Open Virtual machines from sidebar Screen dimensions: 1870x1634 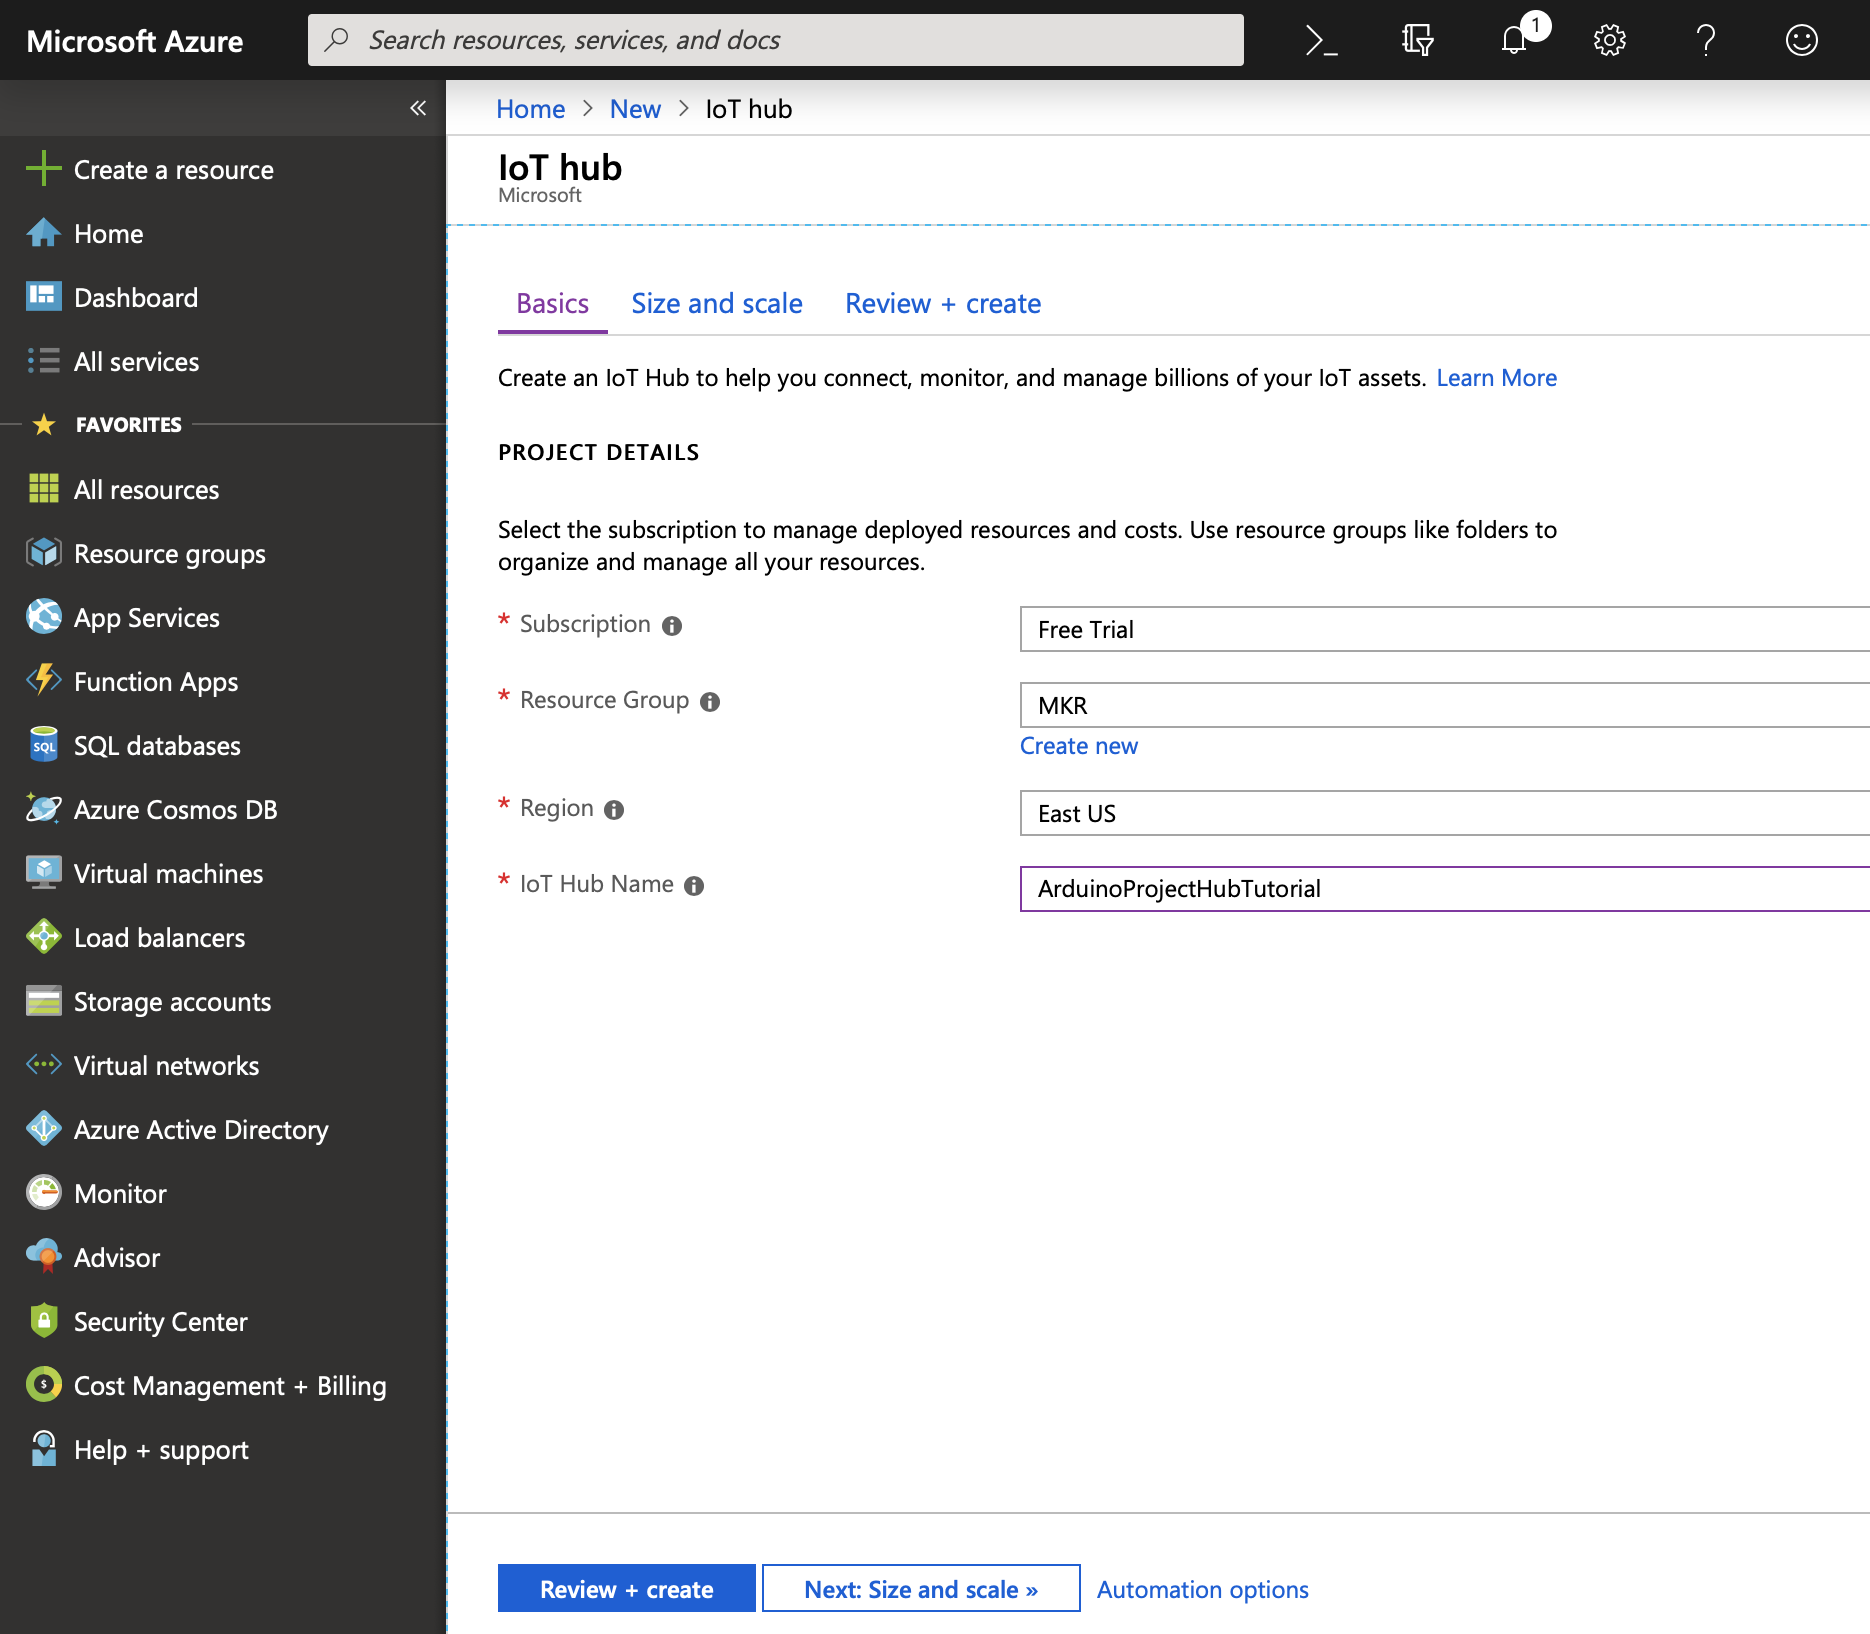tap(167, 873)
